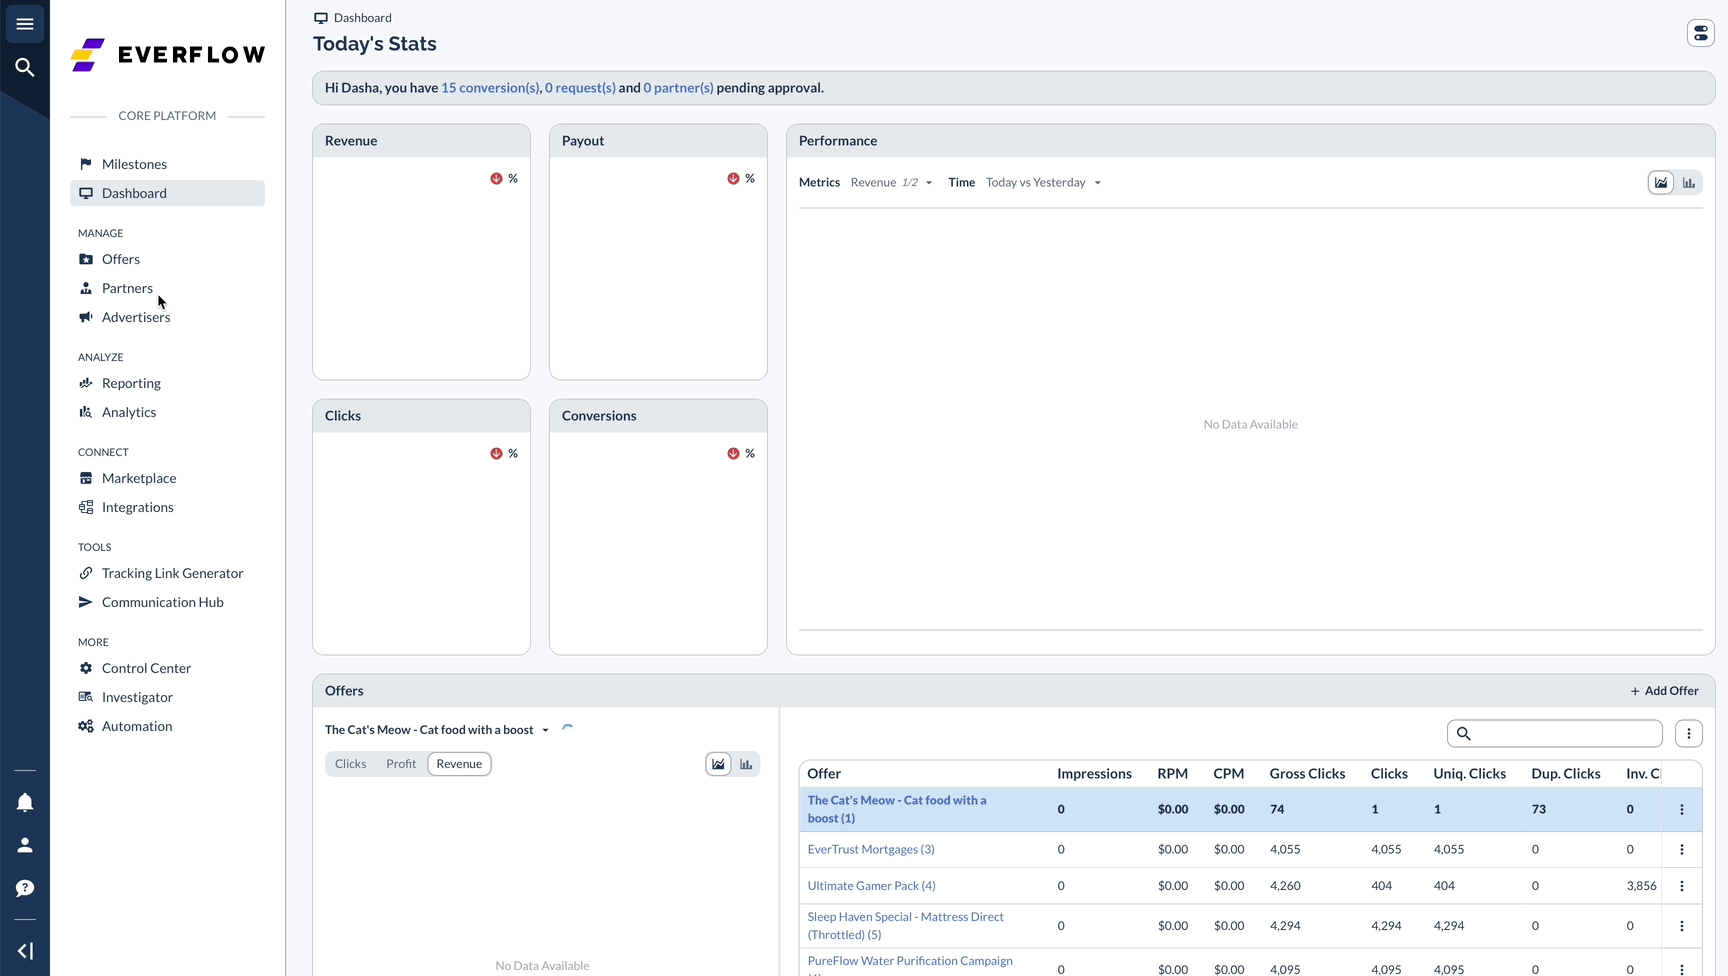Open Marketplace in sidebar
The image size is (1728, 976).
[167, 478]
